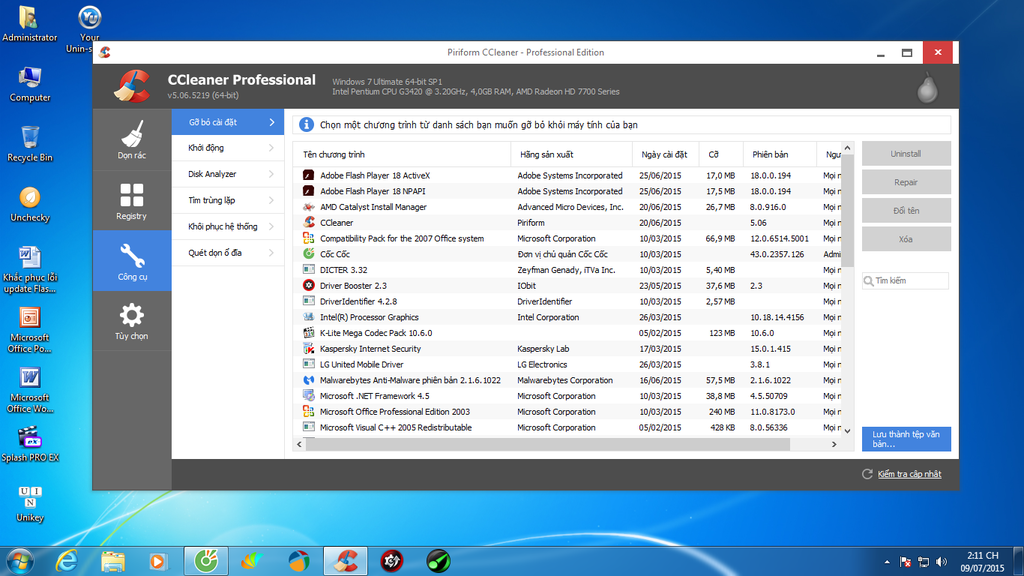Select Kaspersky Internet Security row
The image size is (1024, 576).
coord(370,349)
